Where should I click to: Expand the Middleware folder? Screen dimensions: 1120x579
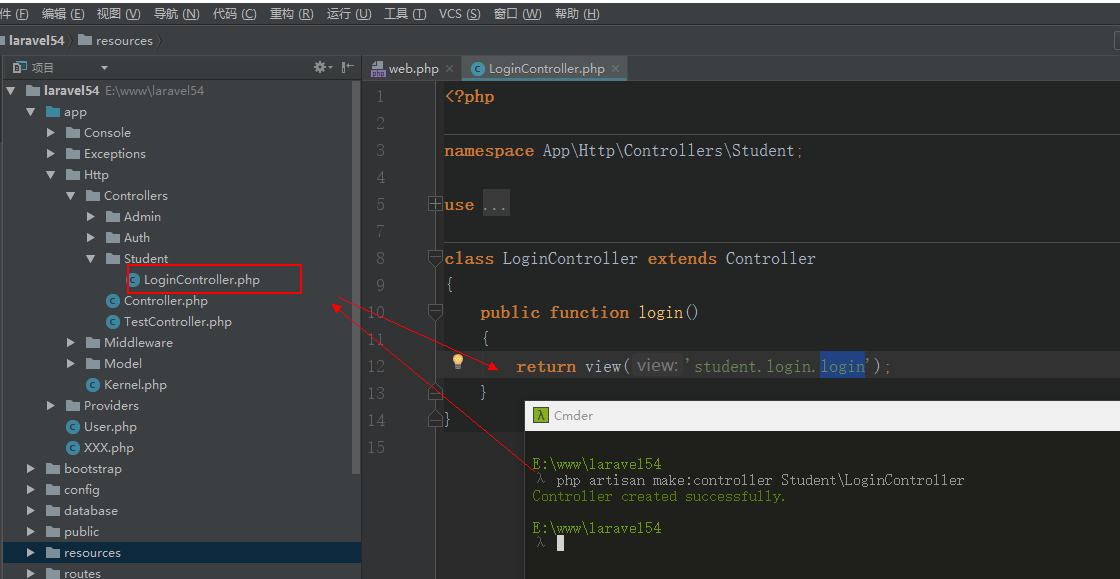(x=71, y=343)
